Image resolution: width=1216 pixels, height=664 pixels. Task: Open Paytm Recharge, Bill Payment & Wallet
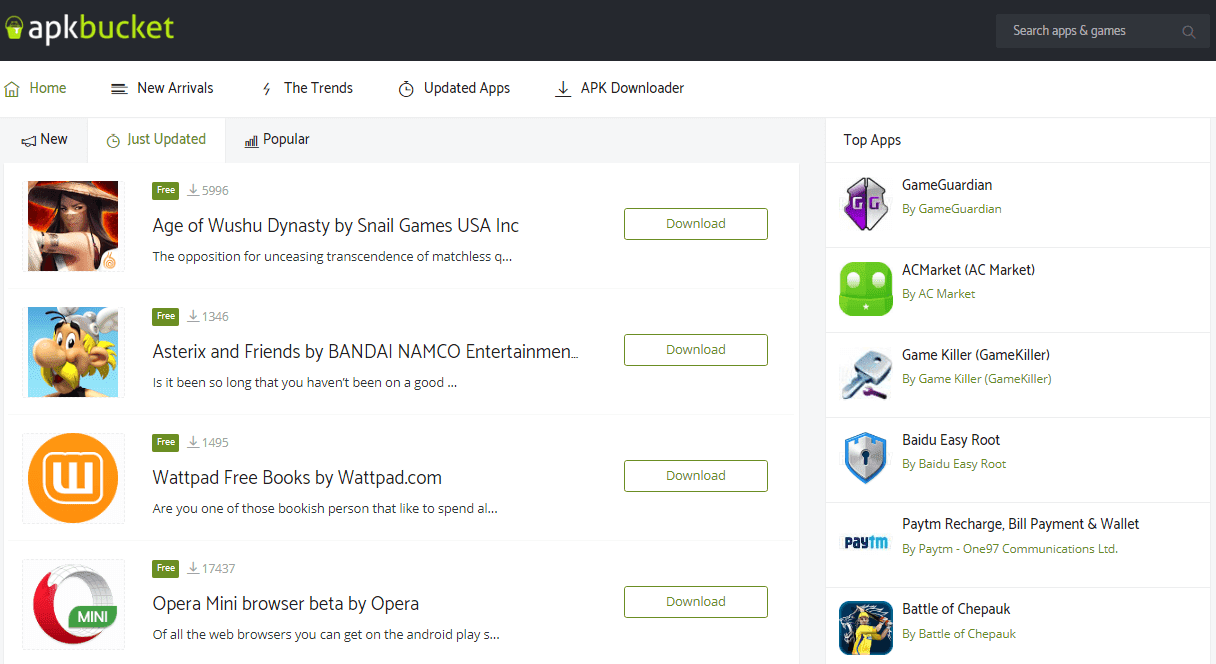1021,524
